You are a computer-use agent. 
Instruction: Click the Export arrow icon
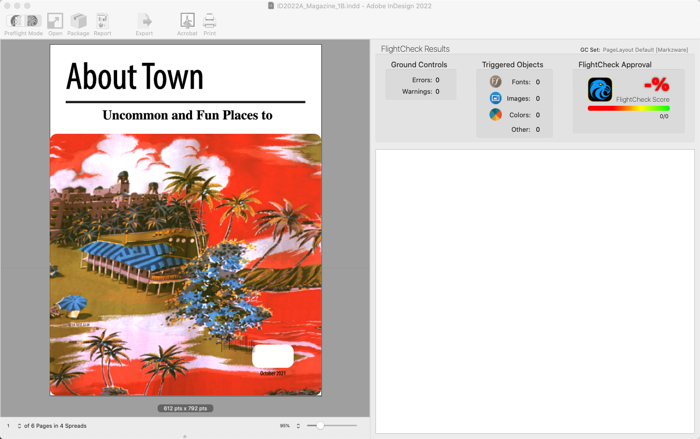[x=144, y=21]
